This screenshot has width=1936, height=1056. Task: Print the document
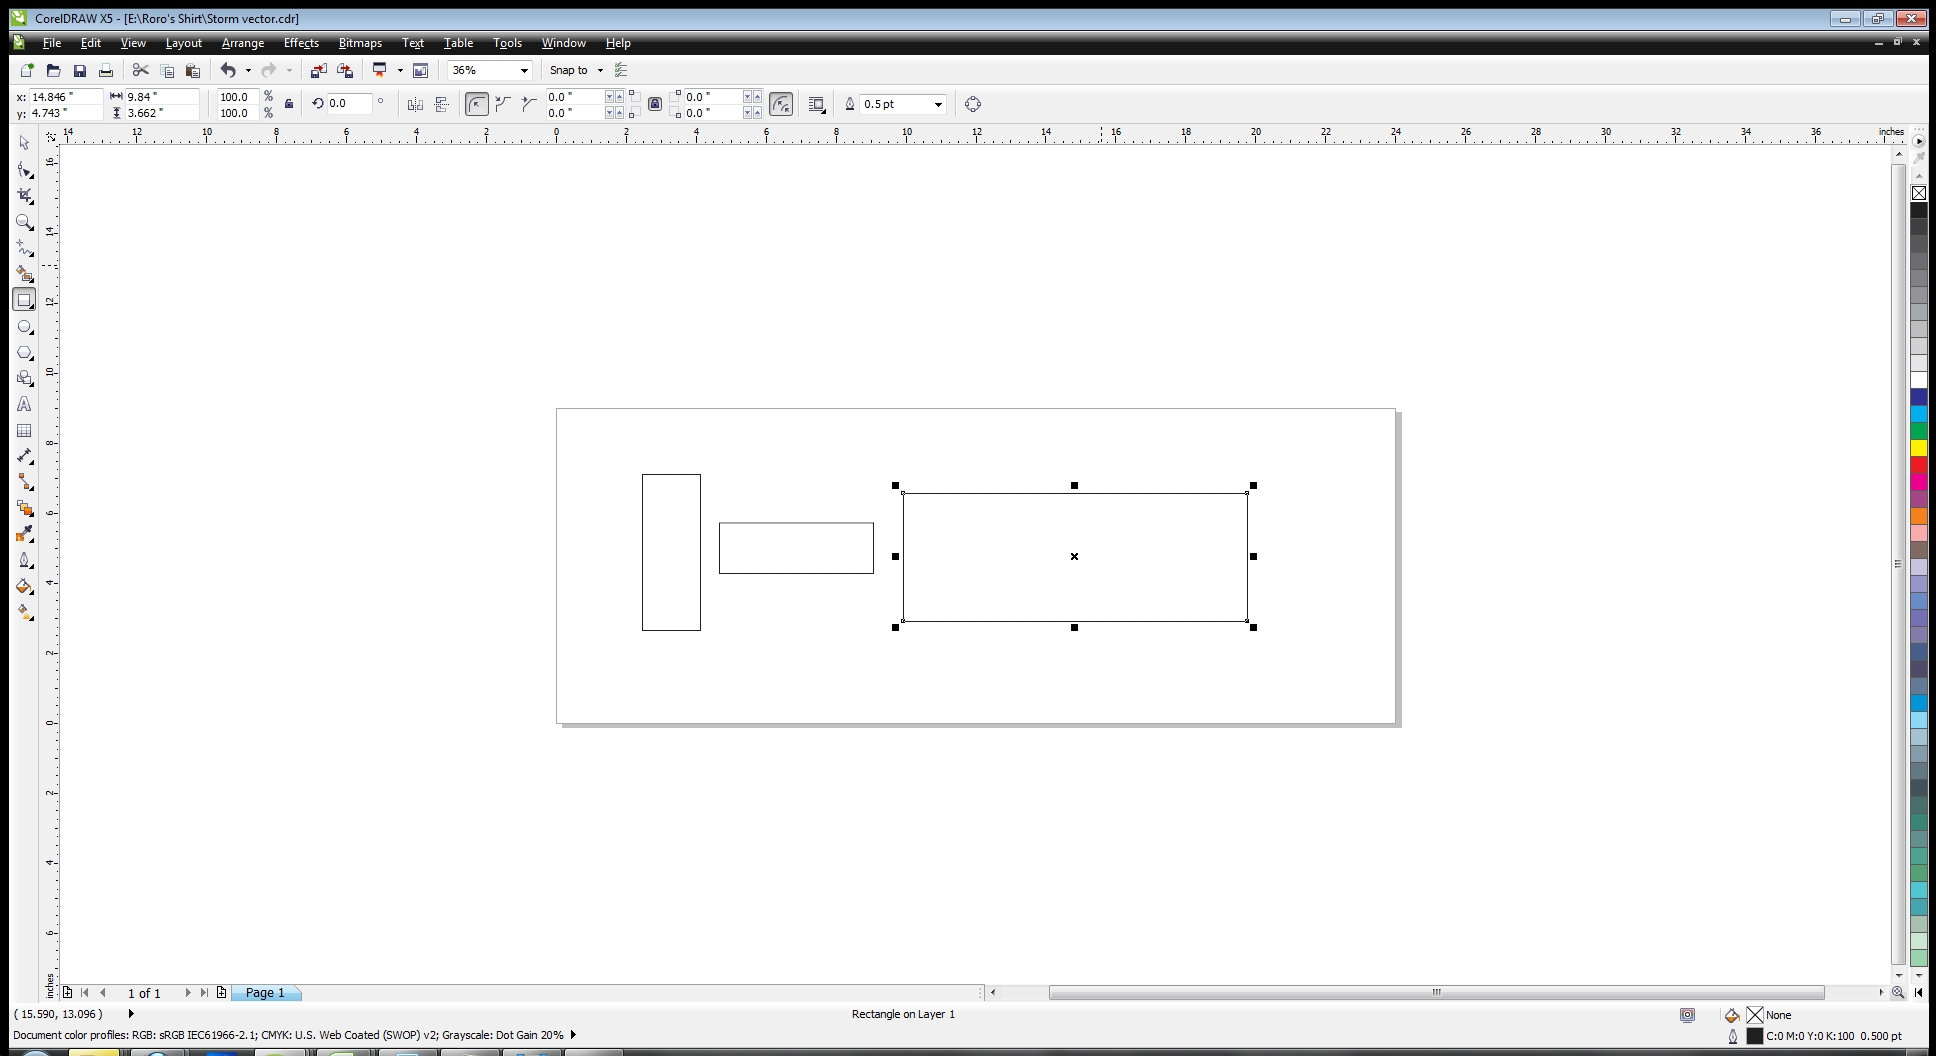(x=105, y=70)
